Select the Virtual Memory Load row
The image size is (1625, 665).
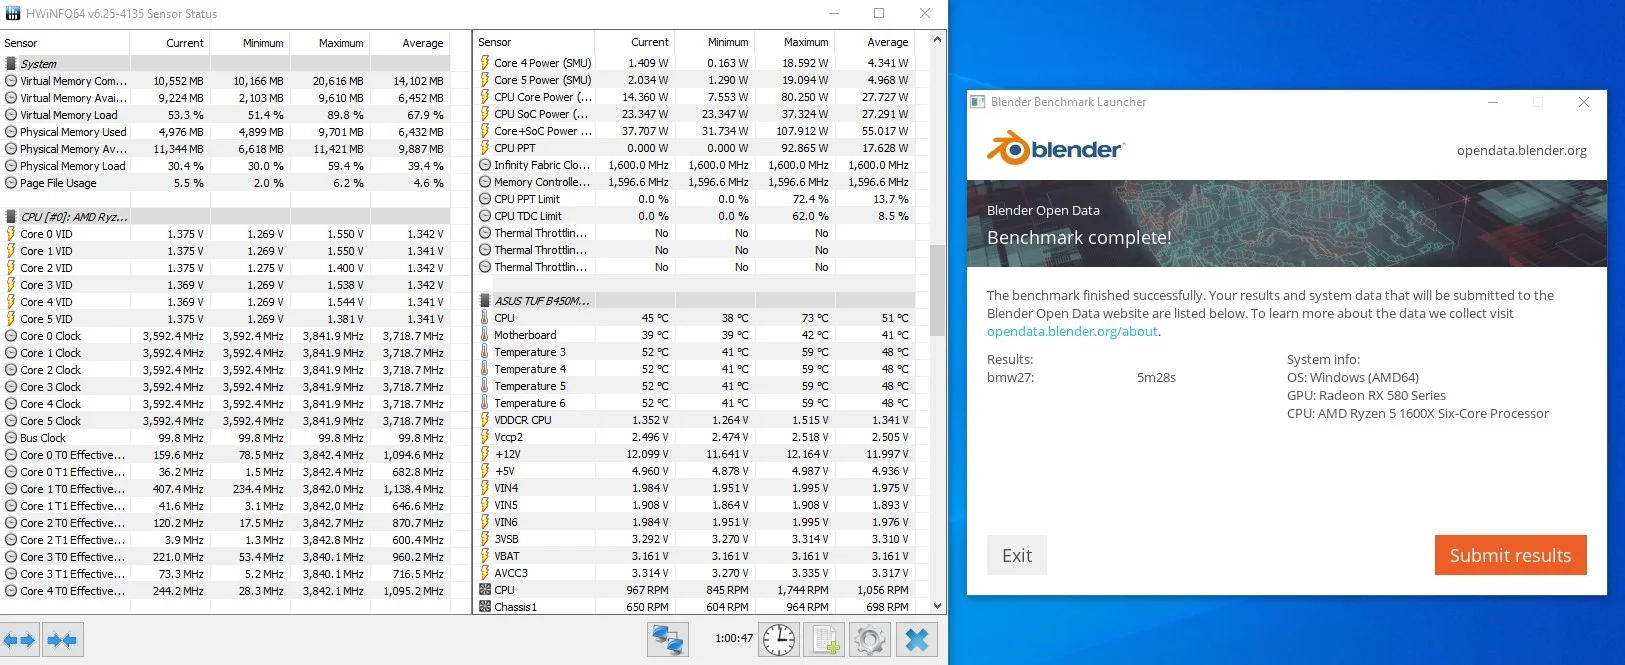pyautogui.click(x=225, y=115)
